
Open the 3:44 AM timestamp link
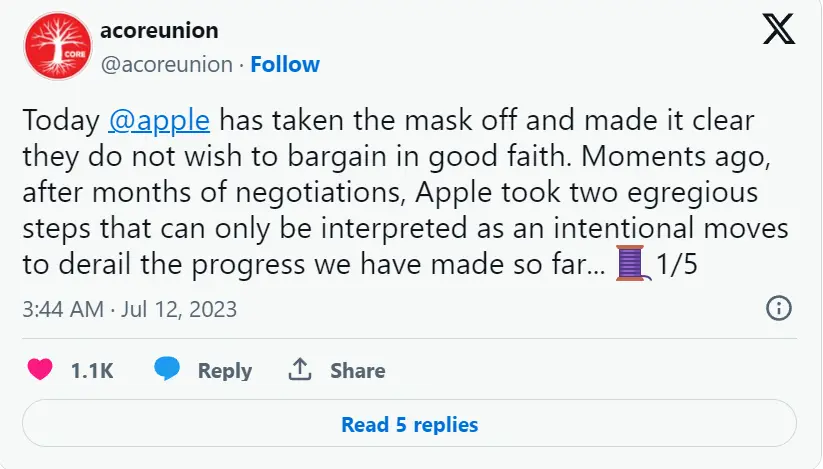63,309
